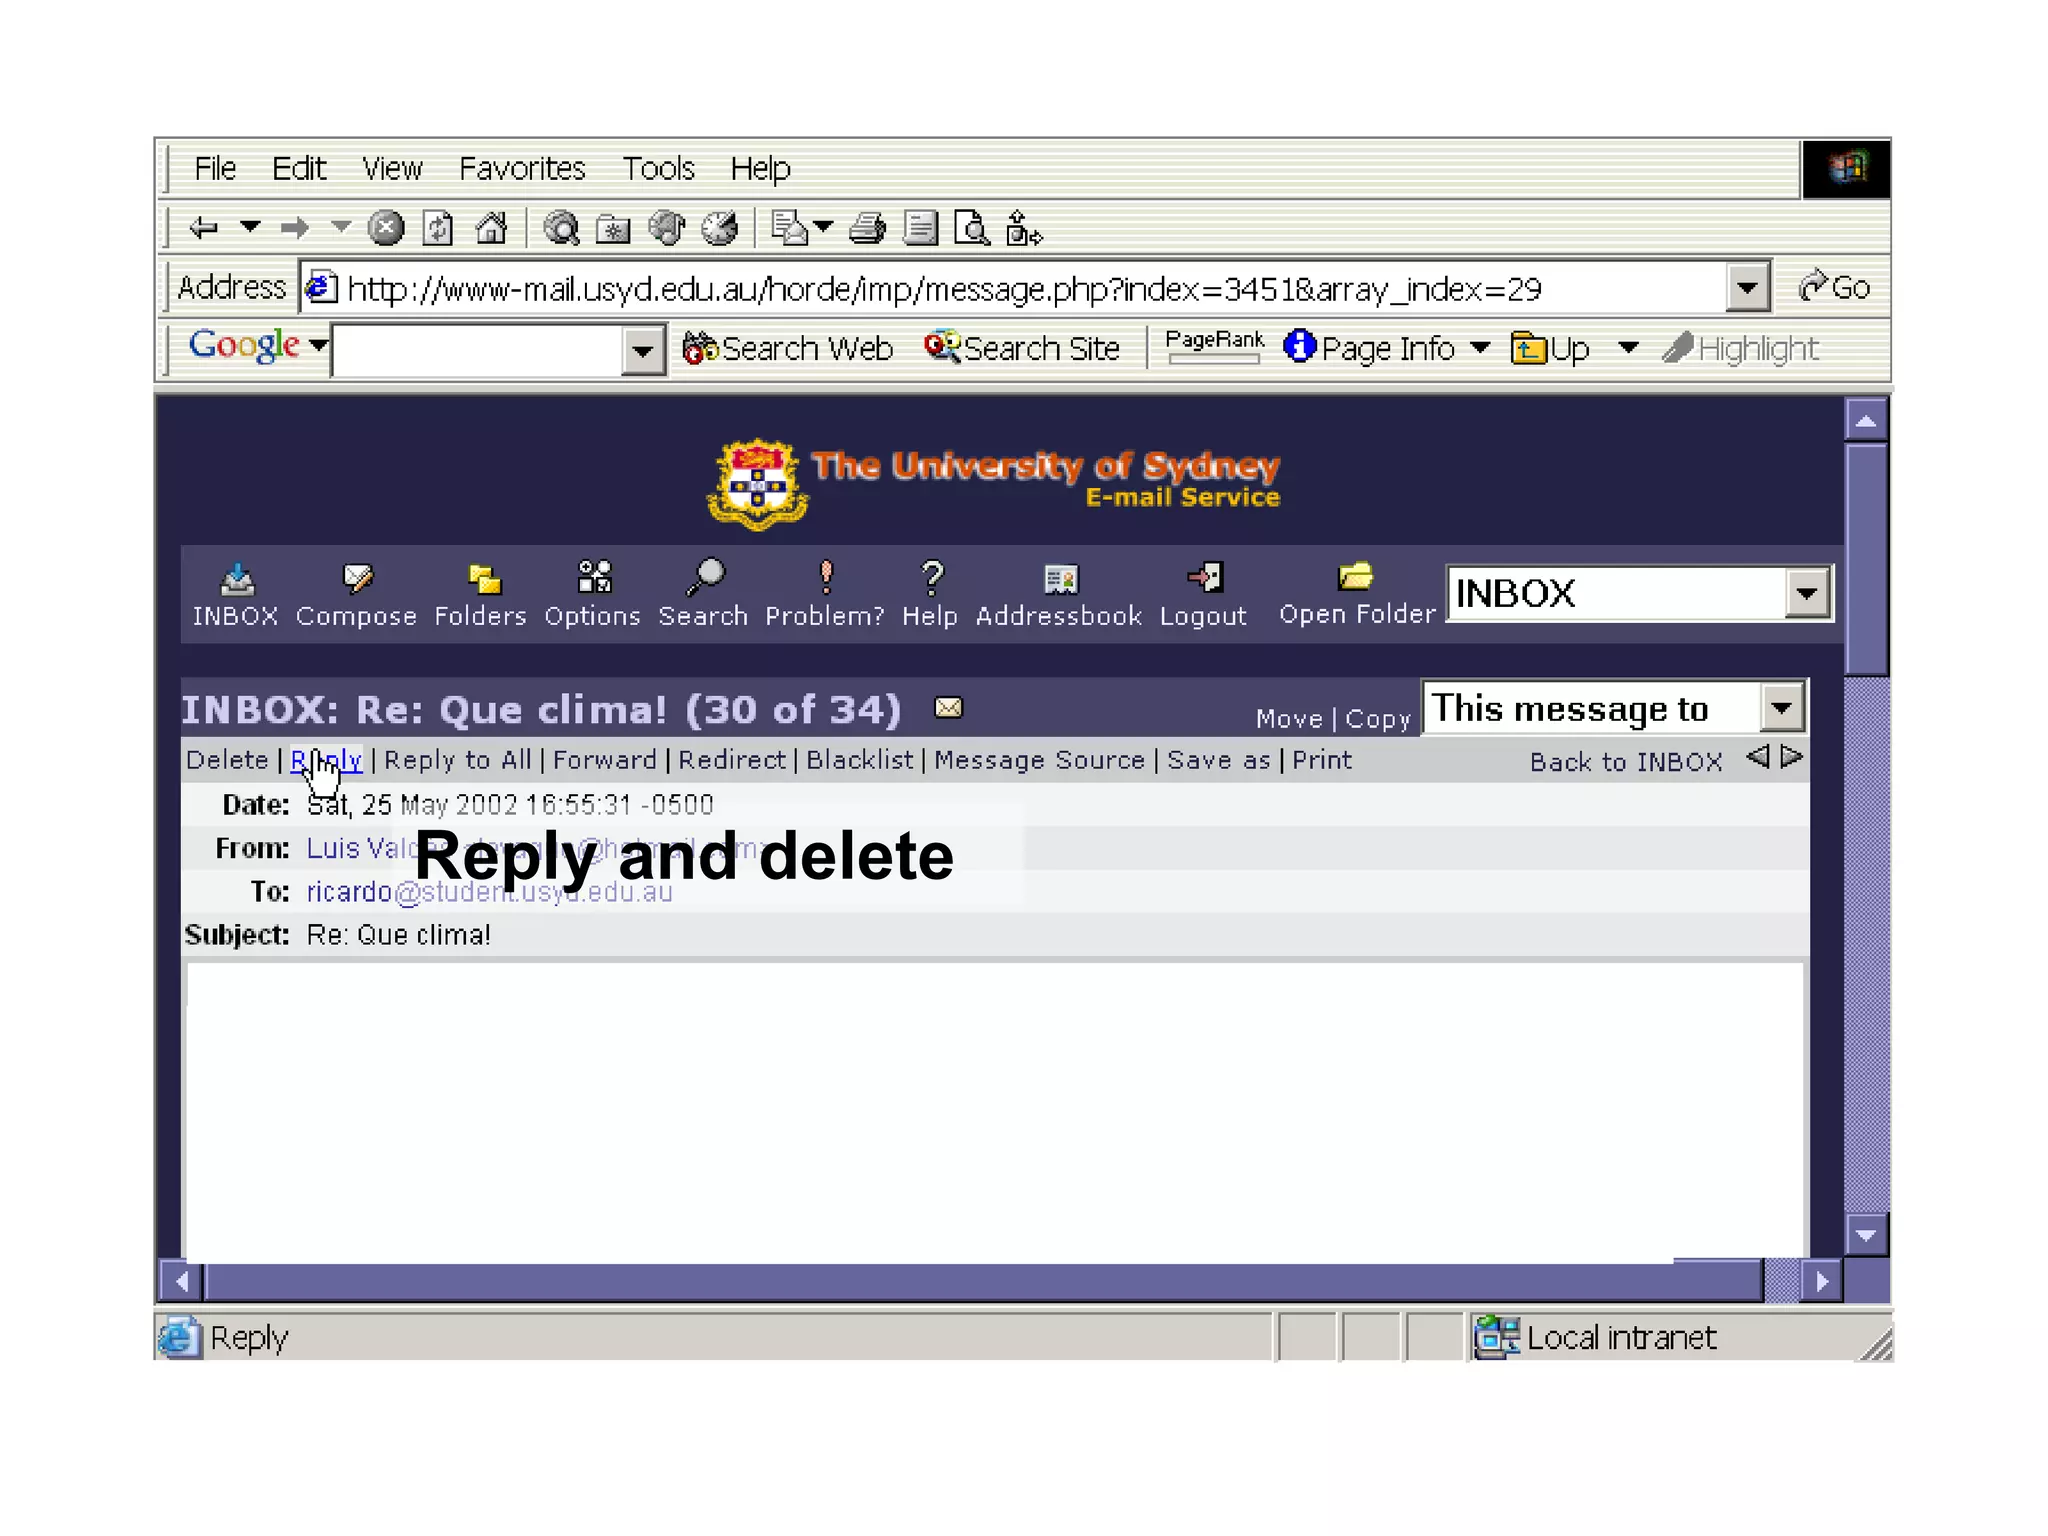Click the Back to INBOX link
Image resolution: width=2048 pixels, height=1536 pixels.
[x=1626, y=762]
